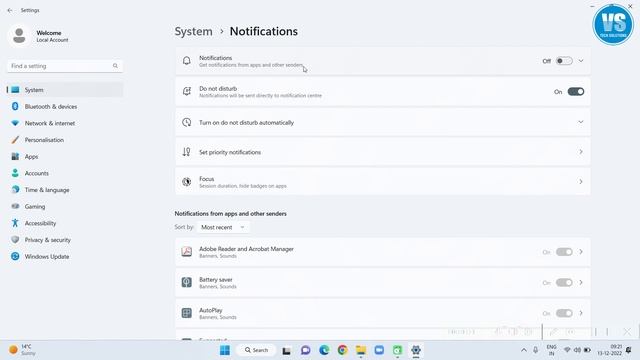Open the Windows Start menu
Screen dimensions: 640x360
224,350
